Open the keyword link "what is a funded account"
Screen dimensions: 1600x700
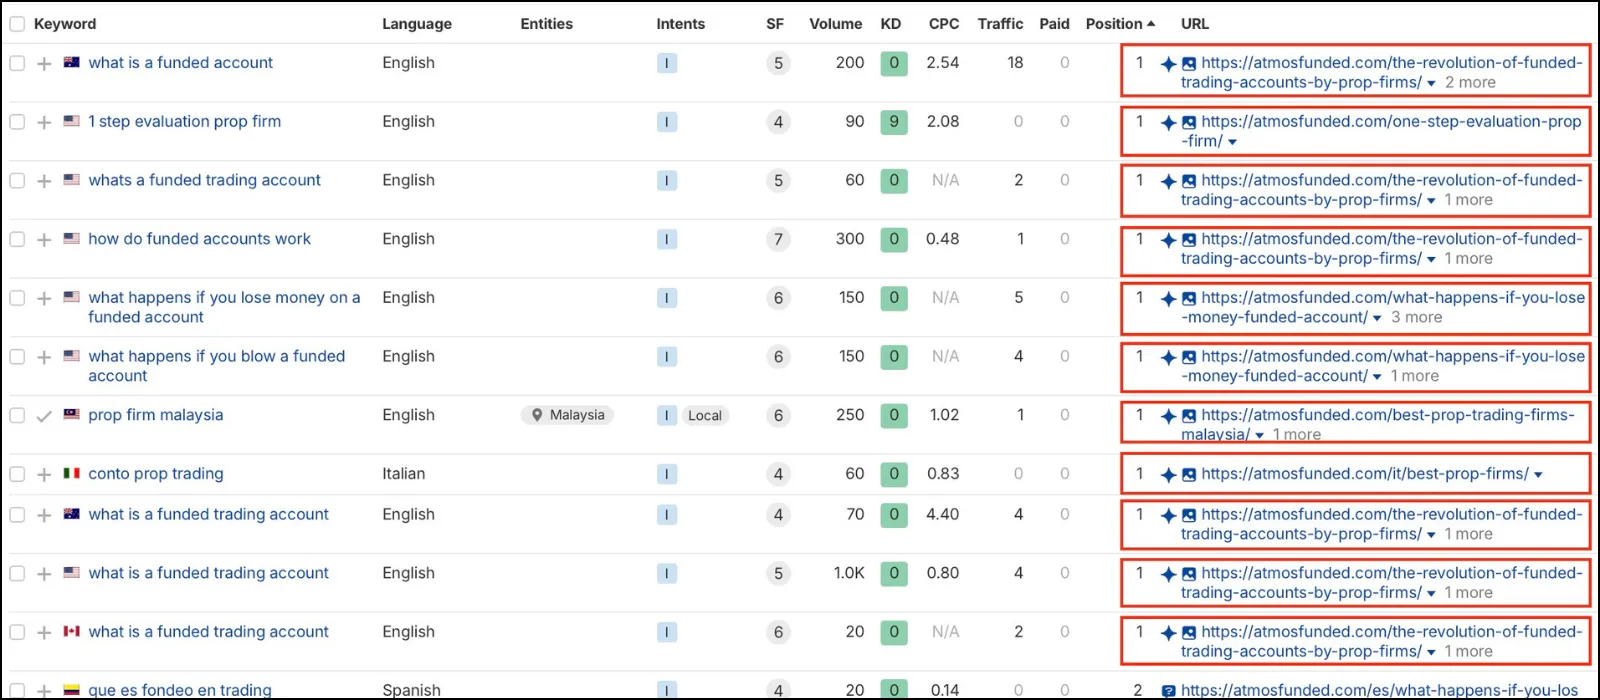tap(180, 63)
